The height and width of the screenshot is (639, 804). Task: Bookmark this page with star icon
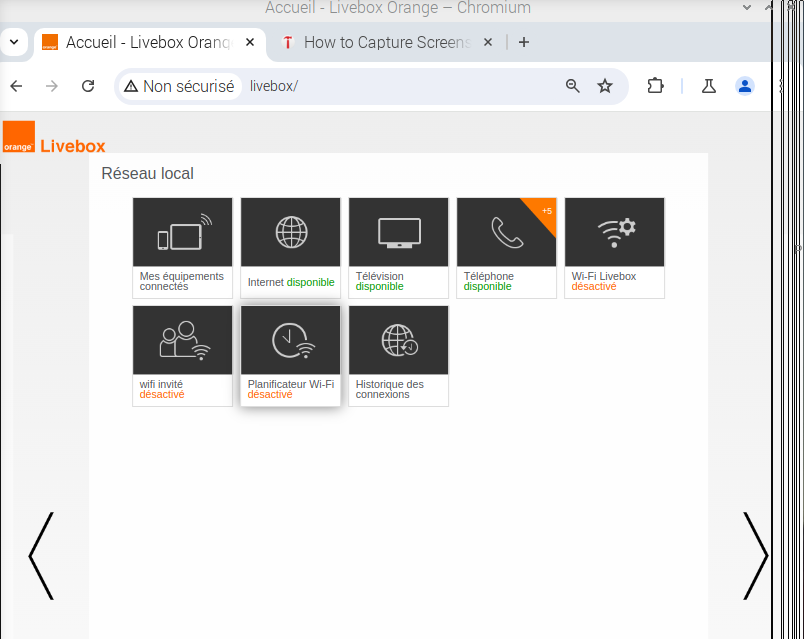[x=605, y=86]
